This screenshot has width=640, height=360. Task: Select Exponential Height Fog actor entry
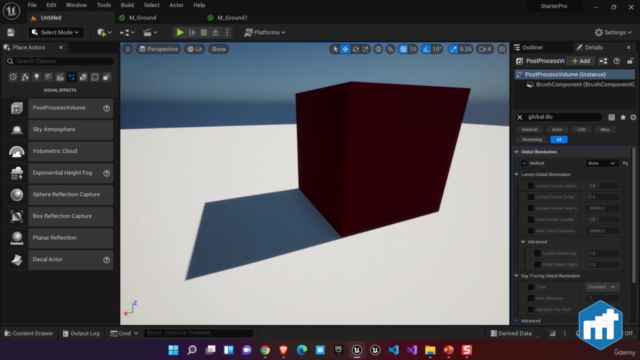tap(59, 173)
